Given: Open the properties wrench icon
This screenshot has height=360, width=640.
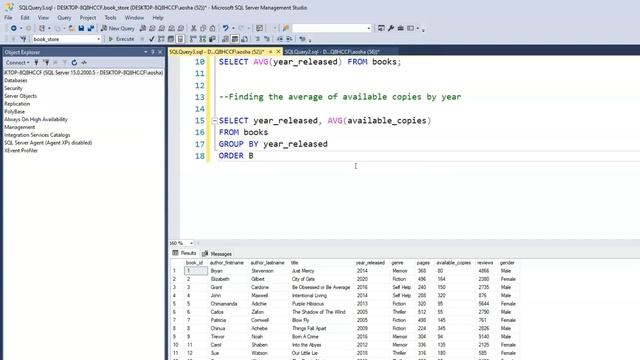Looking at the screenshot, I should point(391,28).
